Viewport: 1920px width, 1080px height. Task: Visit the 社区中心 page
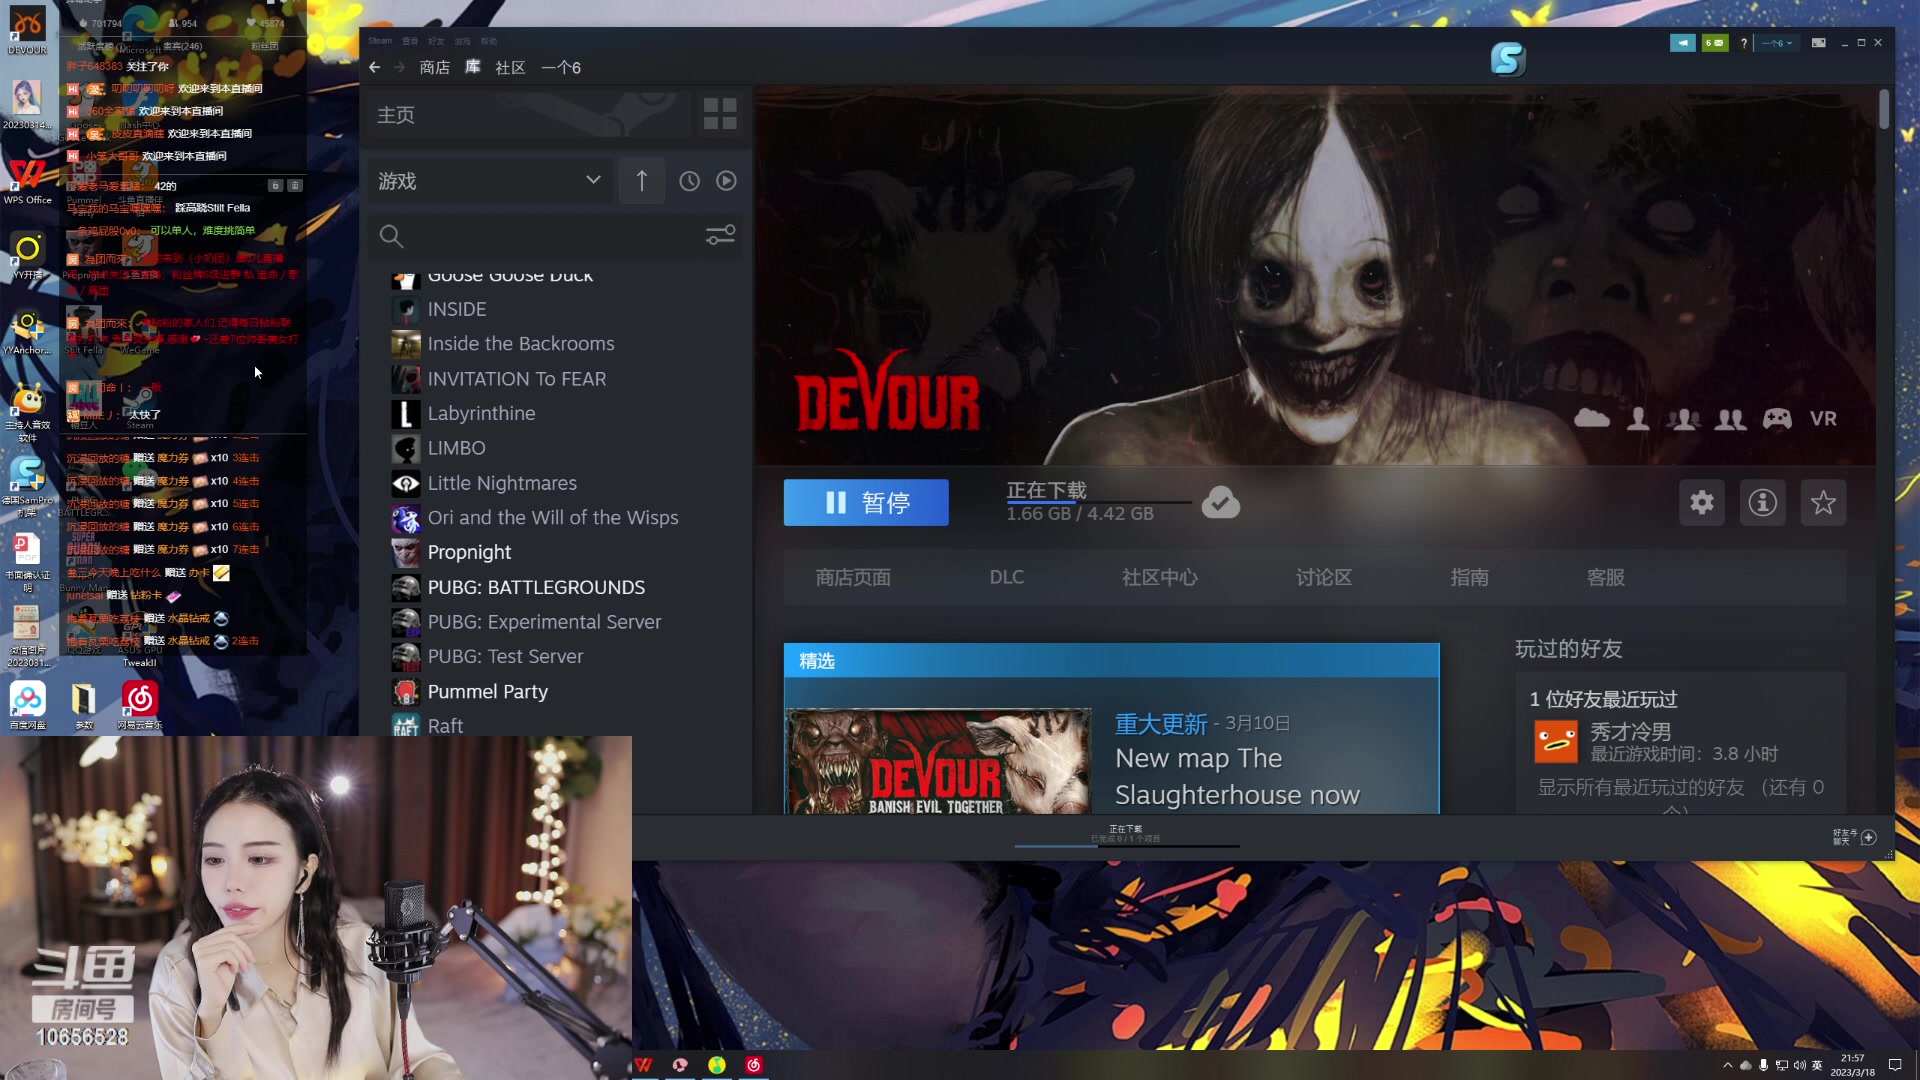click(x=1160, y=577)
